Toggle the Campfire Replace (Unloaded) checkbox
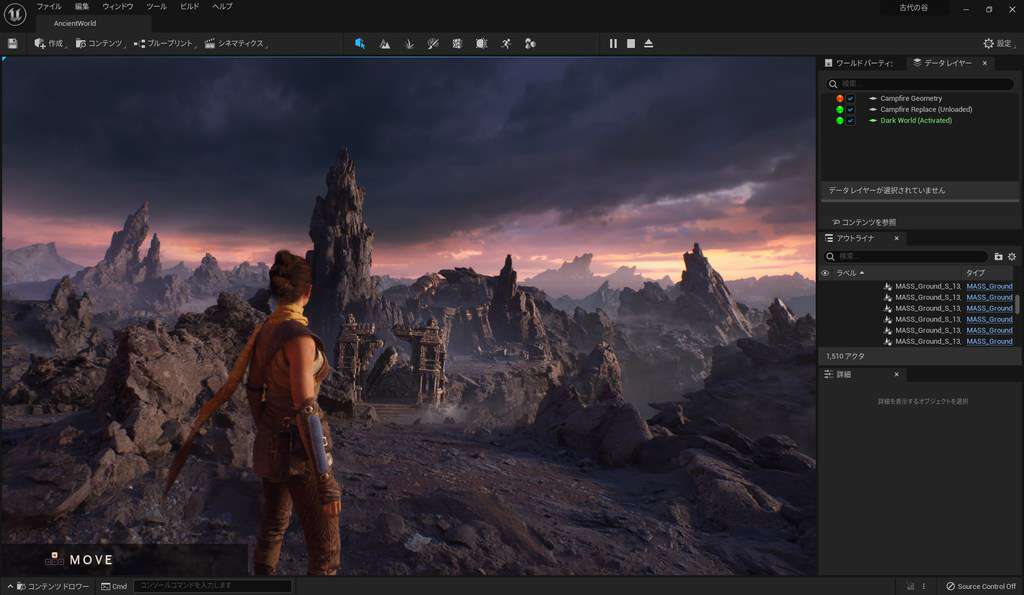Viewport: 1024px width, 595px height. click(x=850, y=110)
